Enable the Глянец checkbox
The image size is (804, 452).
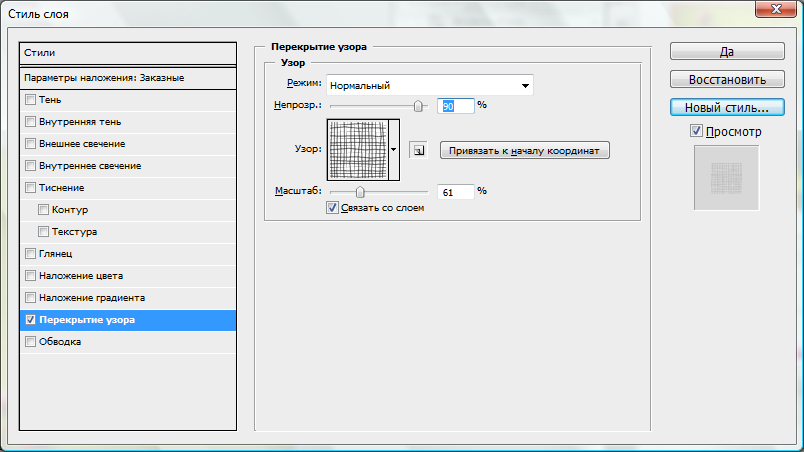(30, 254)
